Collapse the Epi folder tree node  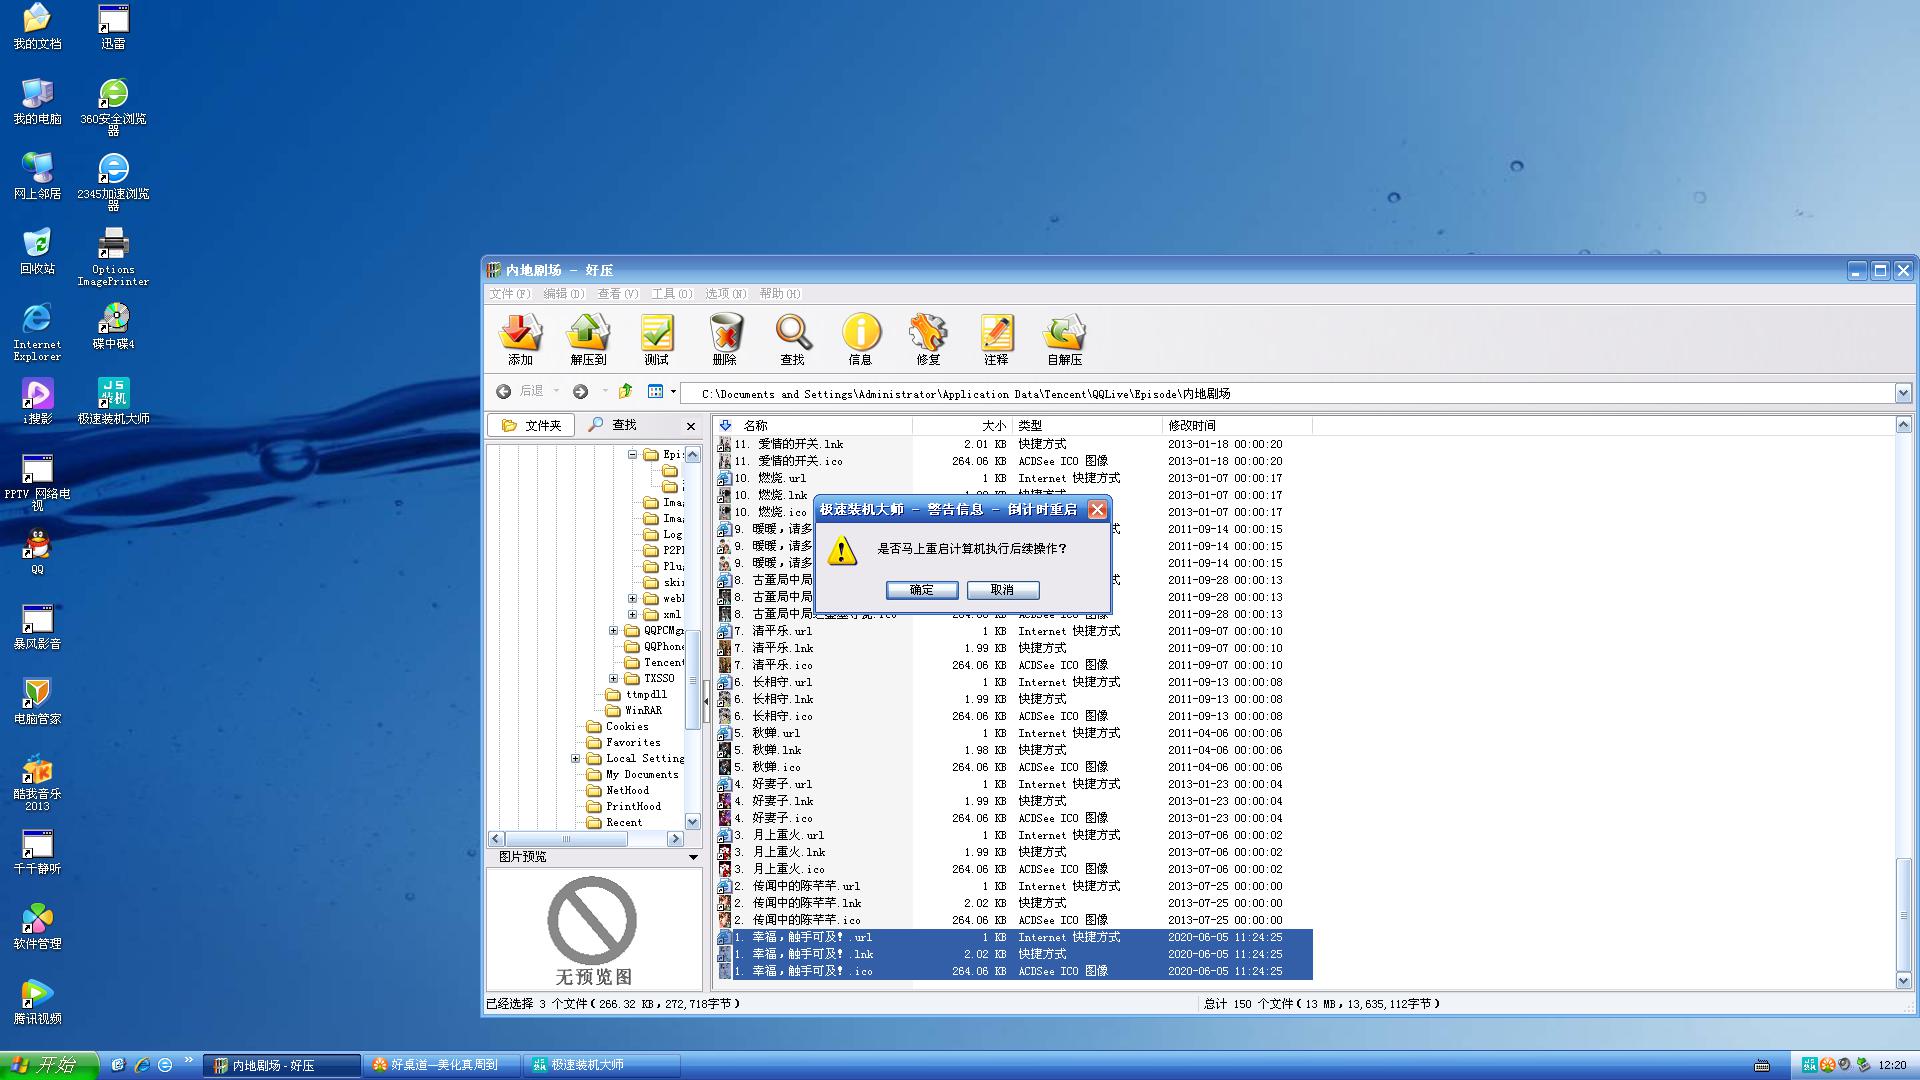[x=632, y=455]
